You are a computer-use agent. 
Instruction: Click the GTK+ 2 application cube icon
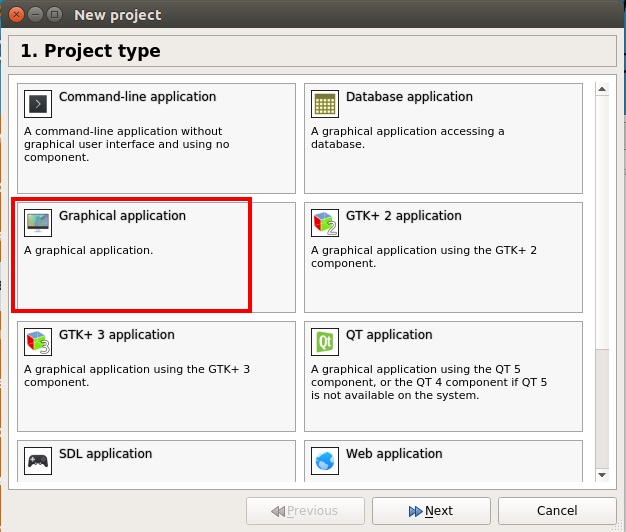[x=325, y=223]
